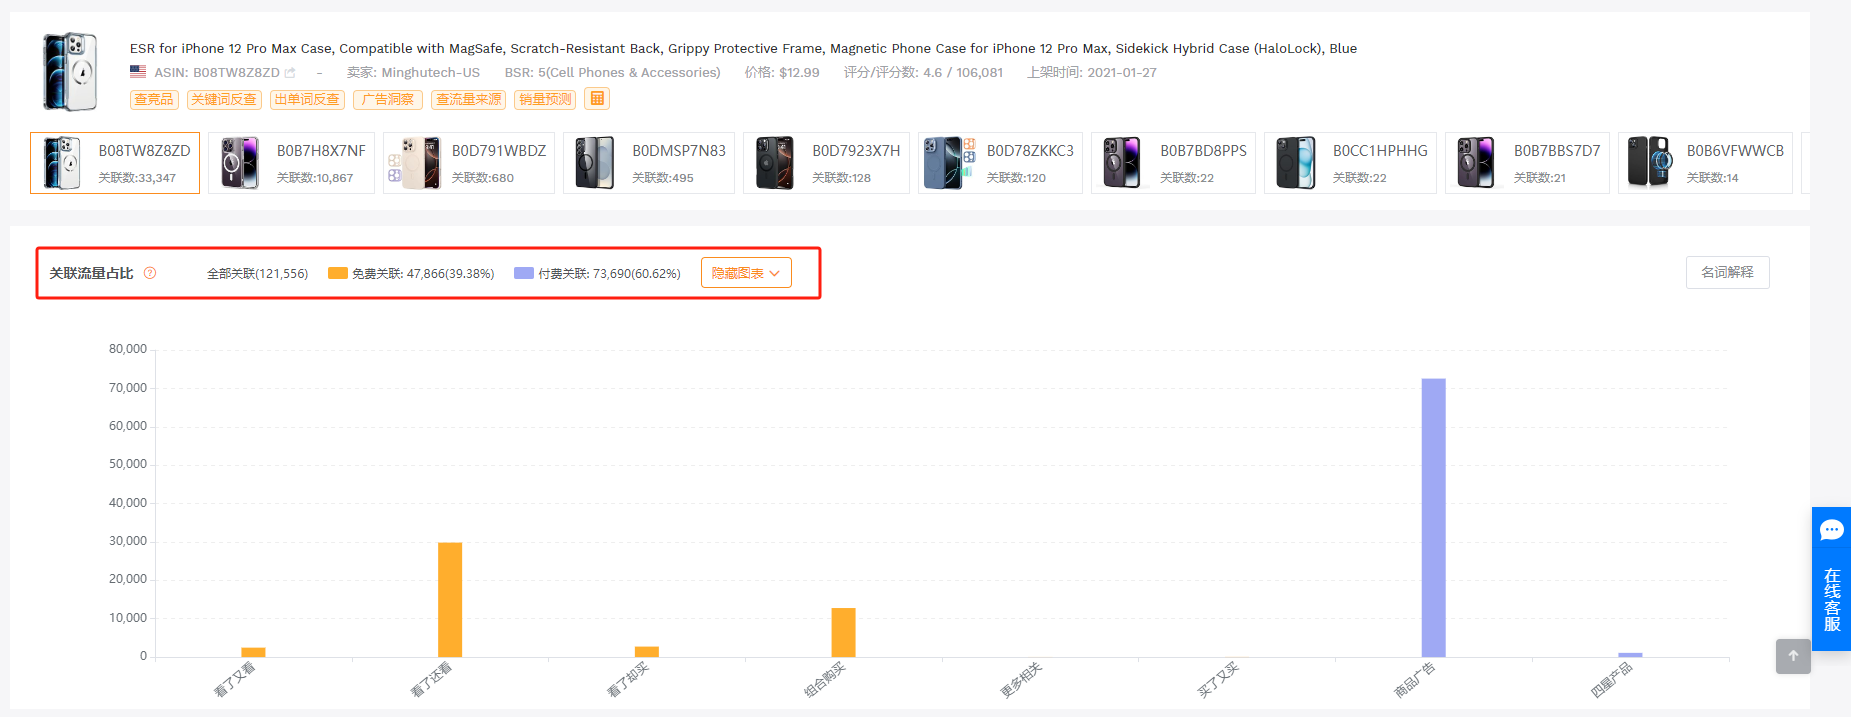
Task: Click the 商品广告 purple bar in chart
Action: [1433, 517]
